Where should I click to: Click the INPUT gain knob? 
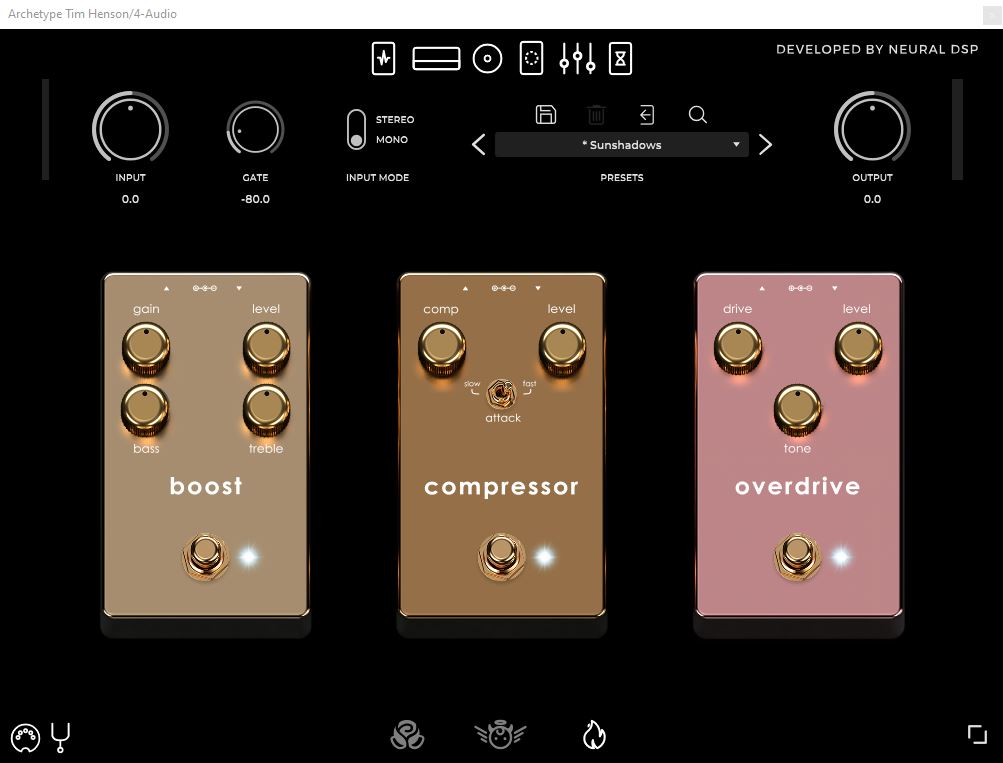click(130, 128)
